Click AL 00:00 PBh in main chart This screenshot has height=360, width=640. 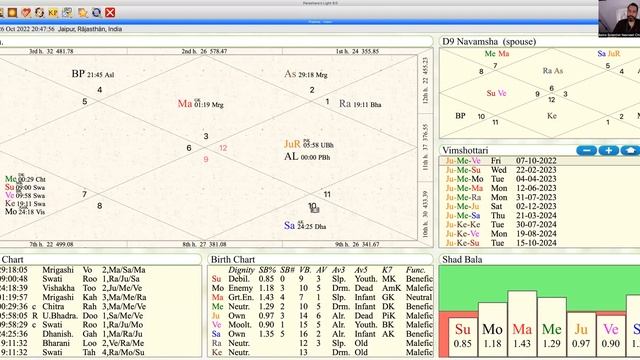(x=307, y=157)
